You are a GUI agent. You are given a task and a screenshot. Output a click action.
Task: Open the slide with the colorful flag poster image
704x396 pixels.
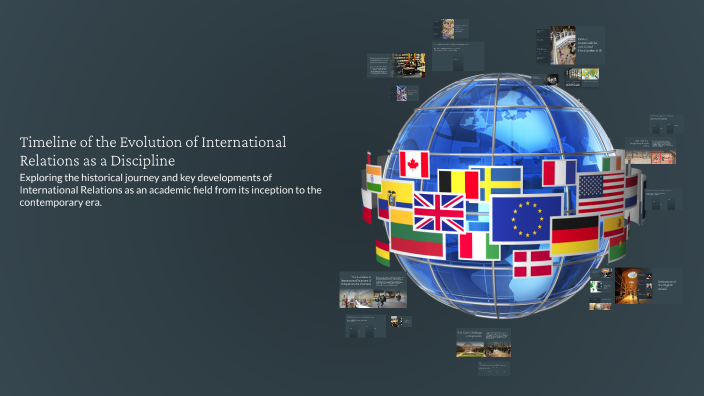click(x=404, y=93)
